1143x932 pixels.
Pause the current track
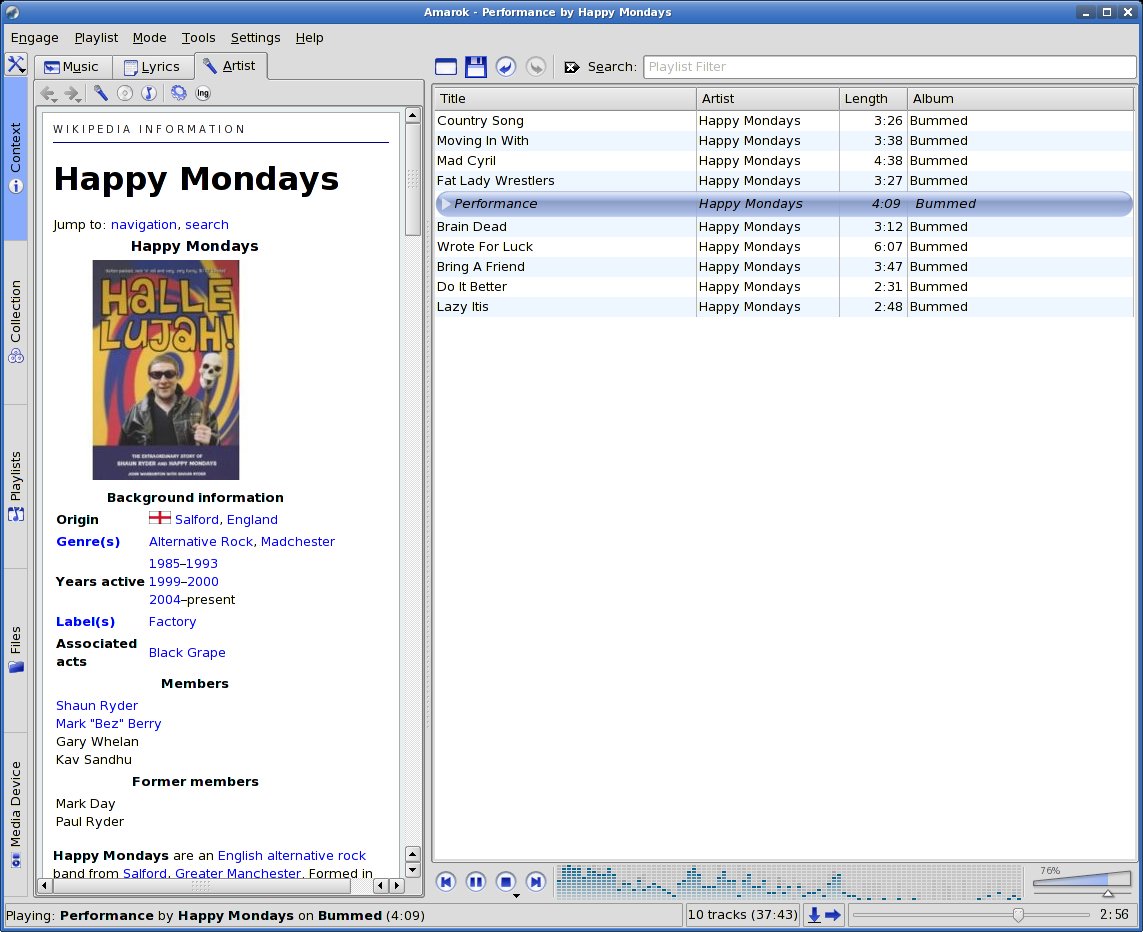point(476,882)
